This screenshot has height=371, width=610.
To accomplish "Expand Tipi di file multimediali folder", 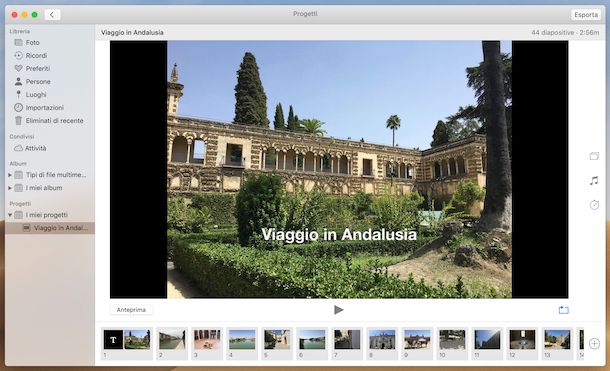I will pos(10,175).
